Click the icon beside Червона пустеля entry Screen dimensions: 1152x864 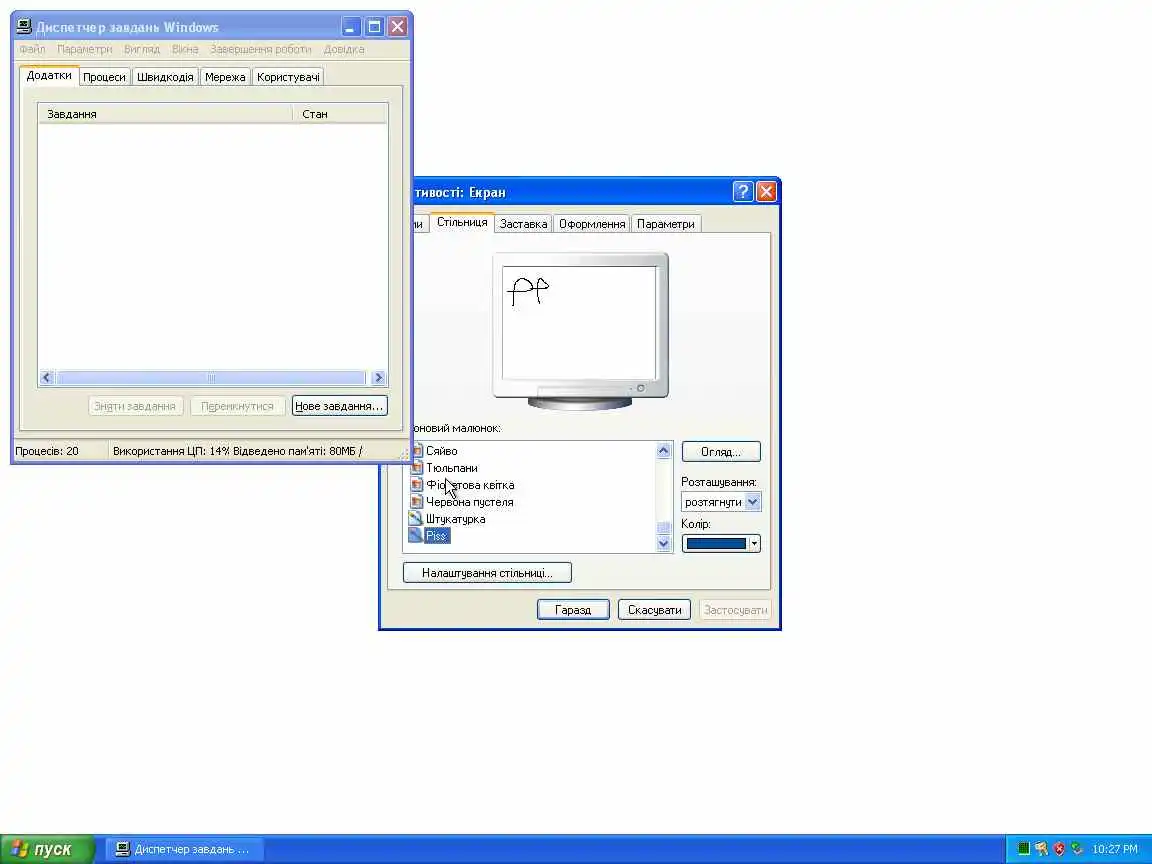click(417, 501)
